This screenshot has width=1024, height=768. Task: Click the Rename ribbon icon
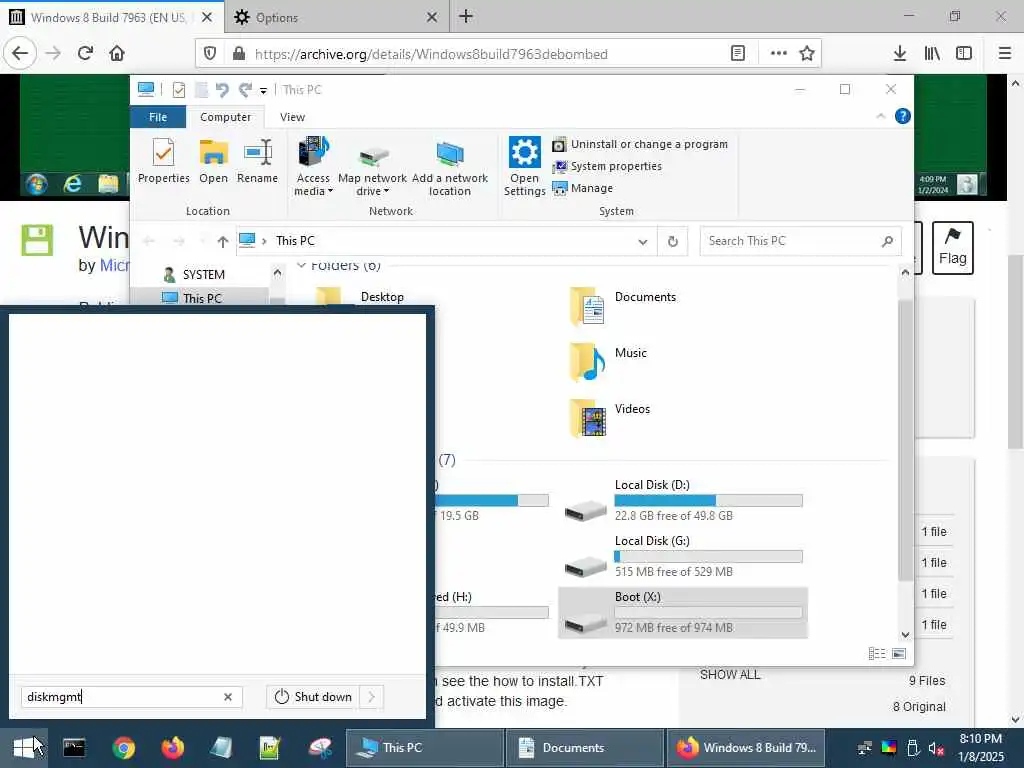[x=257, y=161]
